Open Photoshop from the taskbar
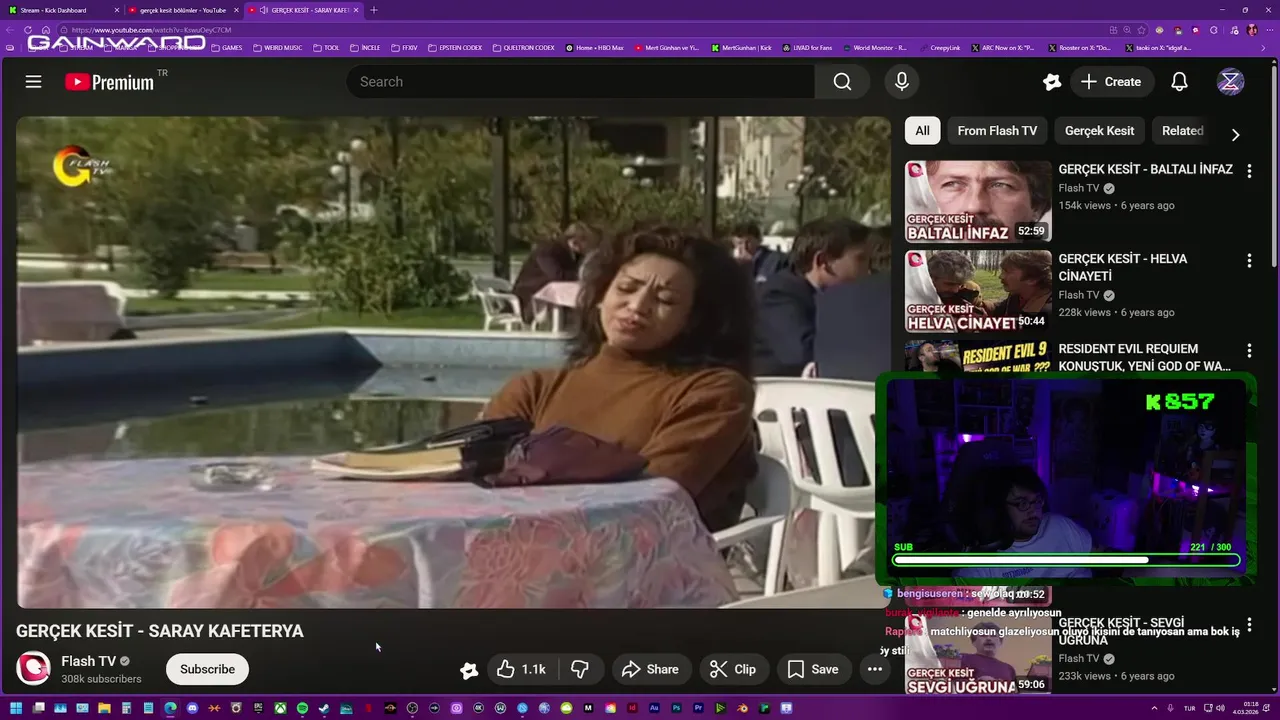1280x720 pixels. tap(676, 708)
